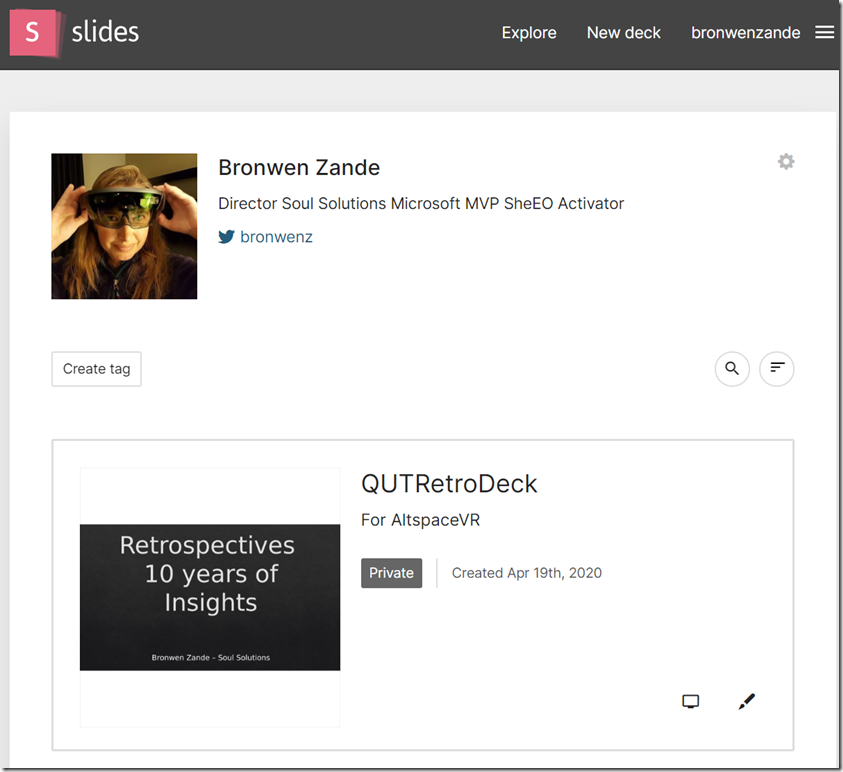The height and width of the screenshot is (772, 843).
Task: Open the sort decks icon
Action: click(776, 369)
